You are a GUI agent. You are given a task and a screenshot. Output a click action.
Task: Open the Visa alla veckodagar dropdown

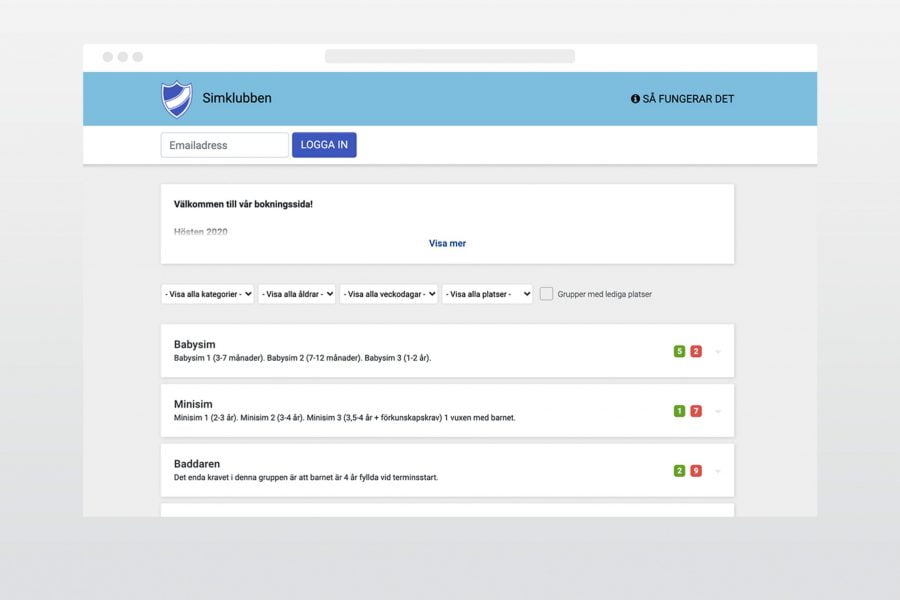tap(388, 294)
